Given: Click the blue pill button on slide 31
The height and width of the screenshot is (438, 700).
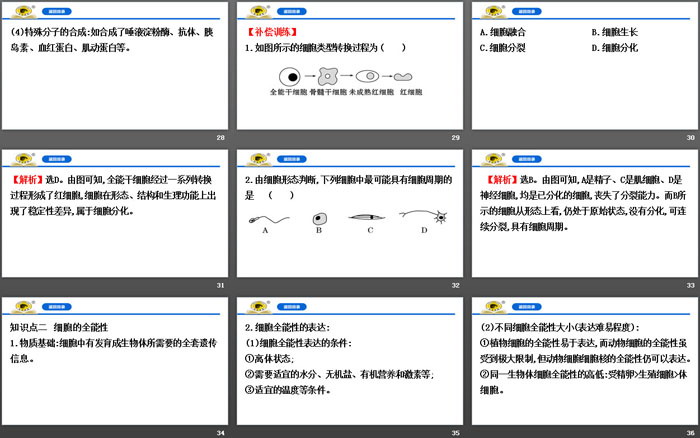Looking at the screenshot, I should pos(57,159).
